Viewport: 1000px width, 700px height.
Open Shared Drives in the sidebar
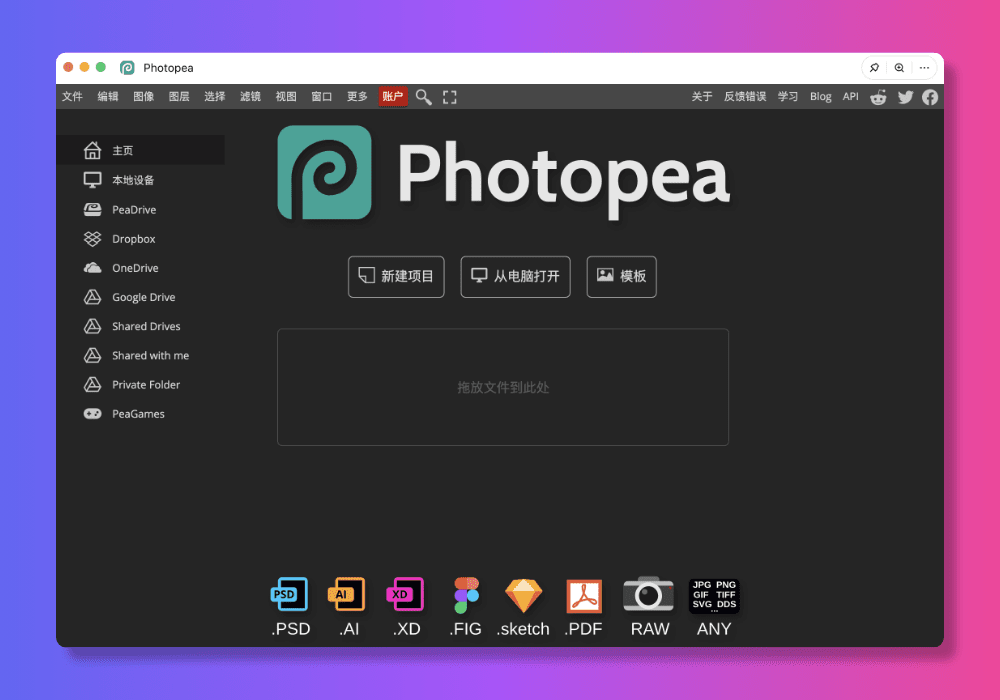[x=140, y=326]
